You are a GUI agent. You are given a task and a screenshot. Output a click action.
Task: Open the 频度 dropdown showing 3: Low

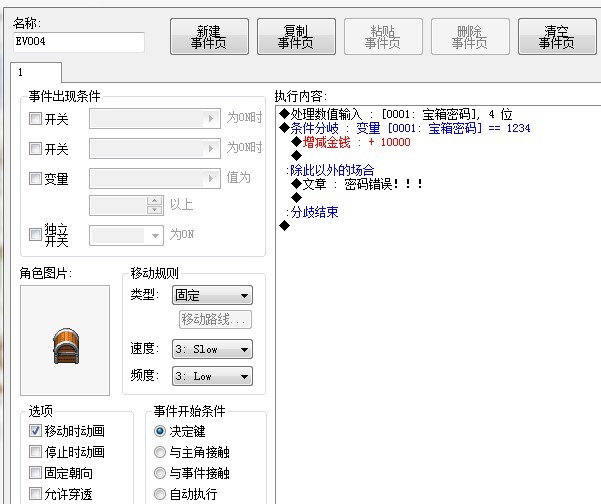point(212,376)
